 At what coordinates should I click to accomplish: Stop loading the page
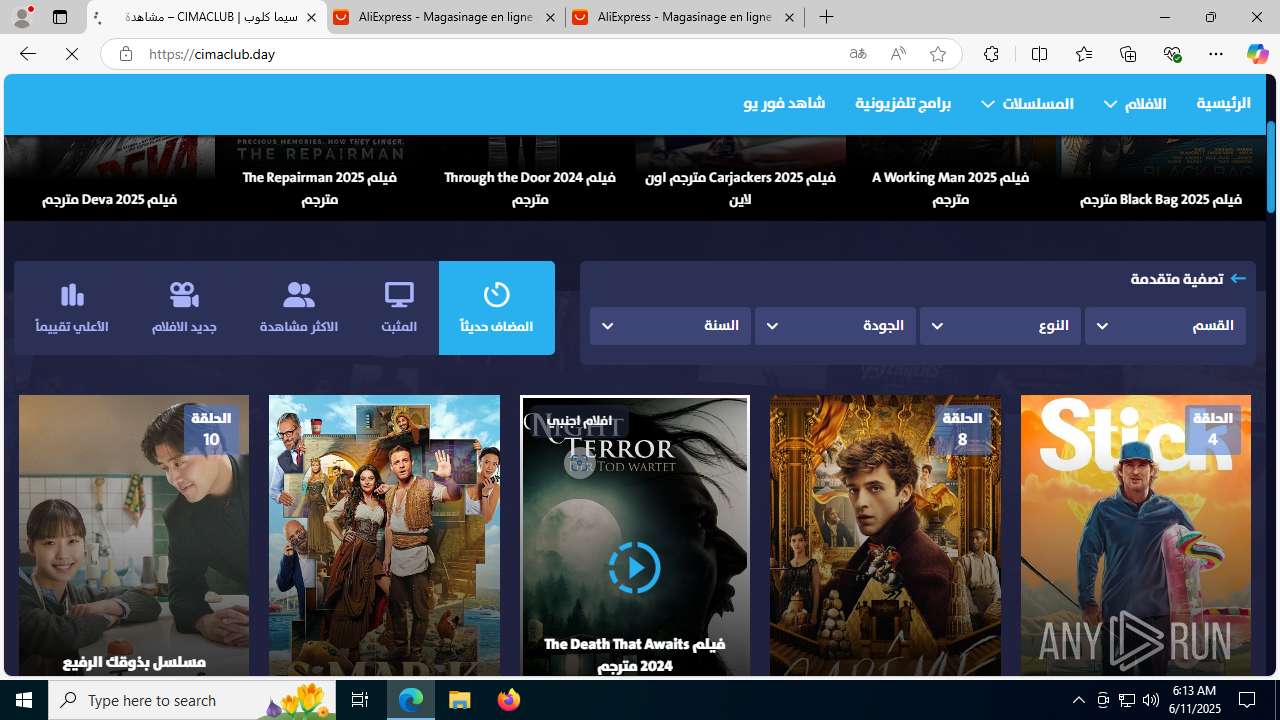click(72, 54)
